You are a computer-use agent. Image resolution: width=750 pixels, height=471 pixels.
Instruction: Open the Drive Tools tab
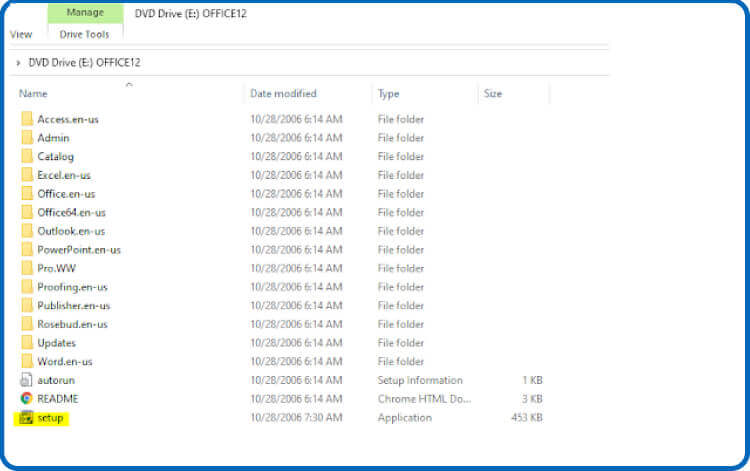[x=84, y=34]
